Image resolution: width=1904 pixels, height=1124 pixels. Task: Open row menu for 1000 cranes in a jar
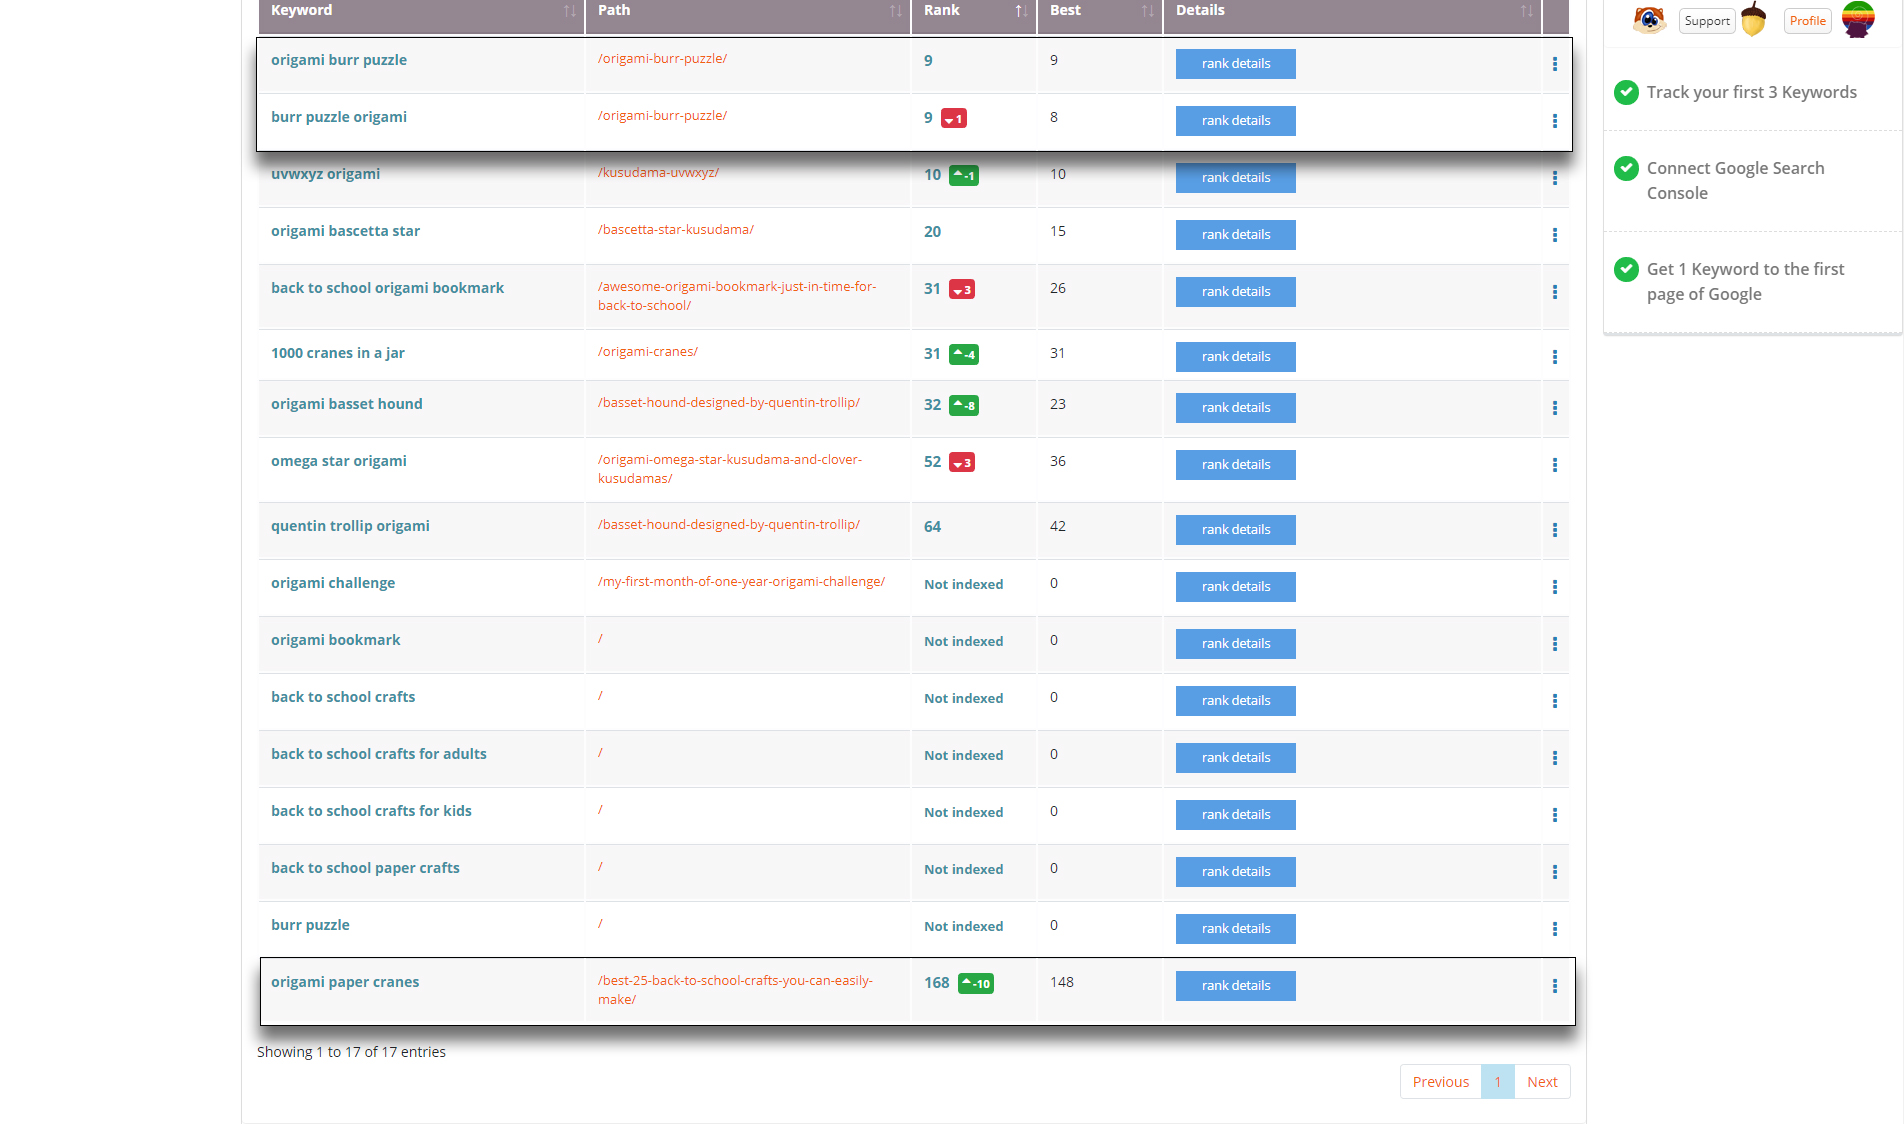[1554, 357]
